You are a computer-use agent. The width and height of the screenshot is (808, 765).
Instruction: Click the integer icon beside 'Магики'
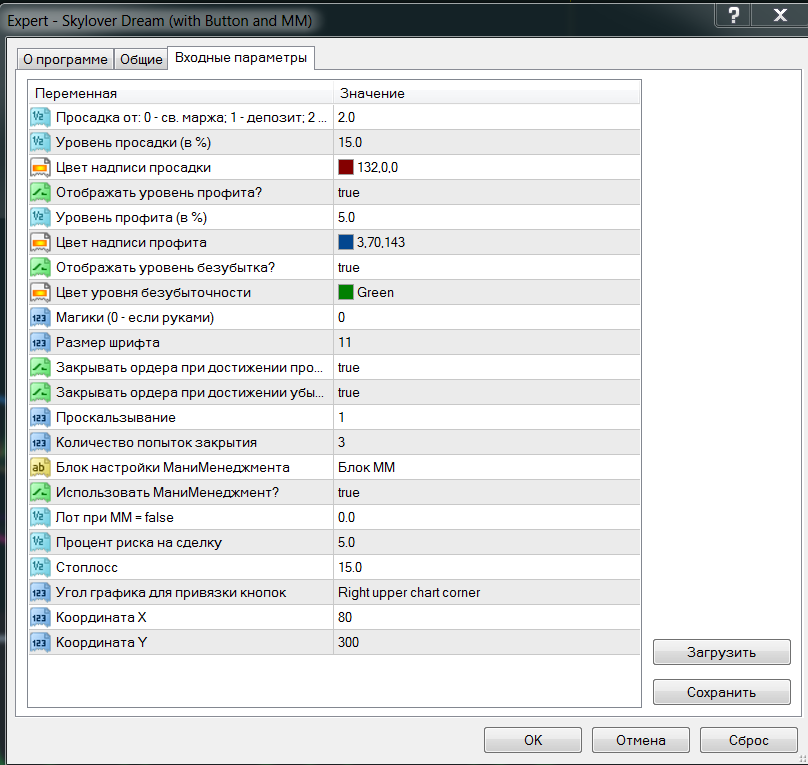coord(40,317)
